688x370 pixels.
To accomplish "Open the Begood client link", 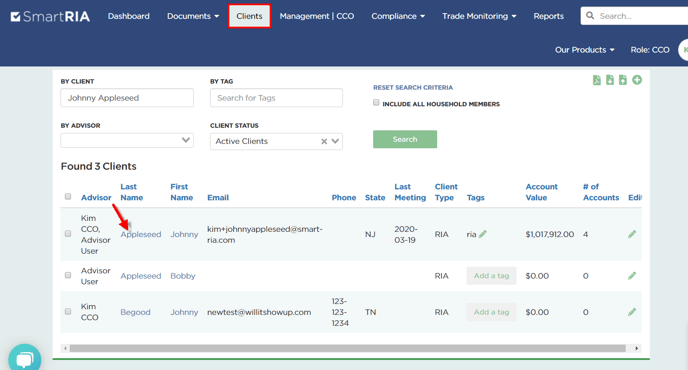I will (x=135, y=312).
